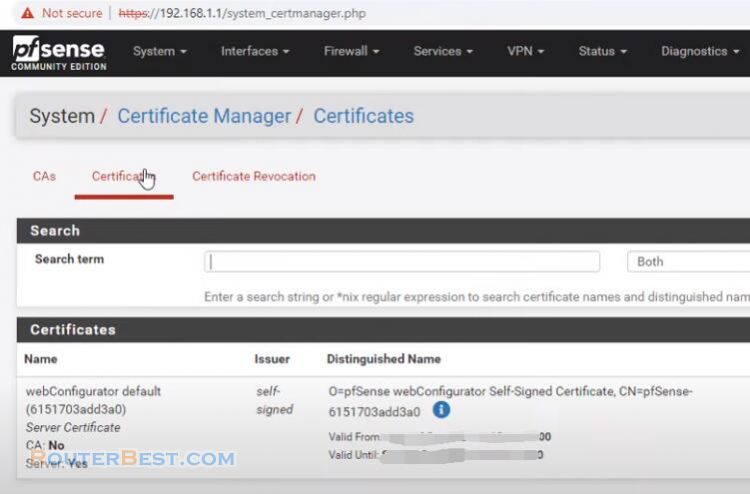Click the browser address bar URL

[x=242, y=13]
